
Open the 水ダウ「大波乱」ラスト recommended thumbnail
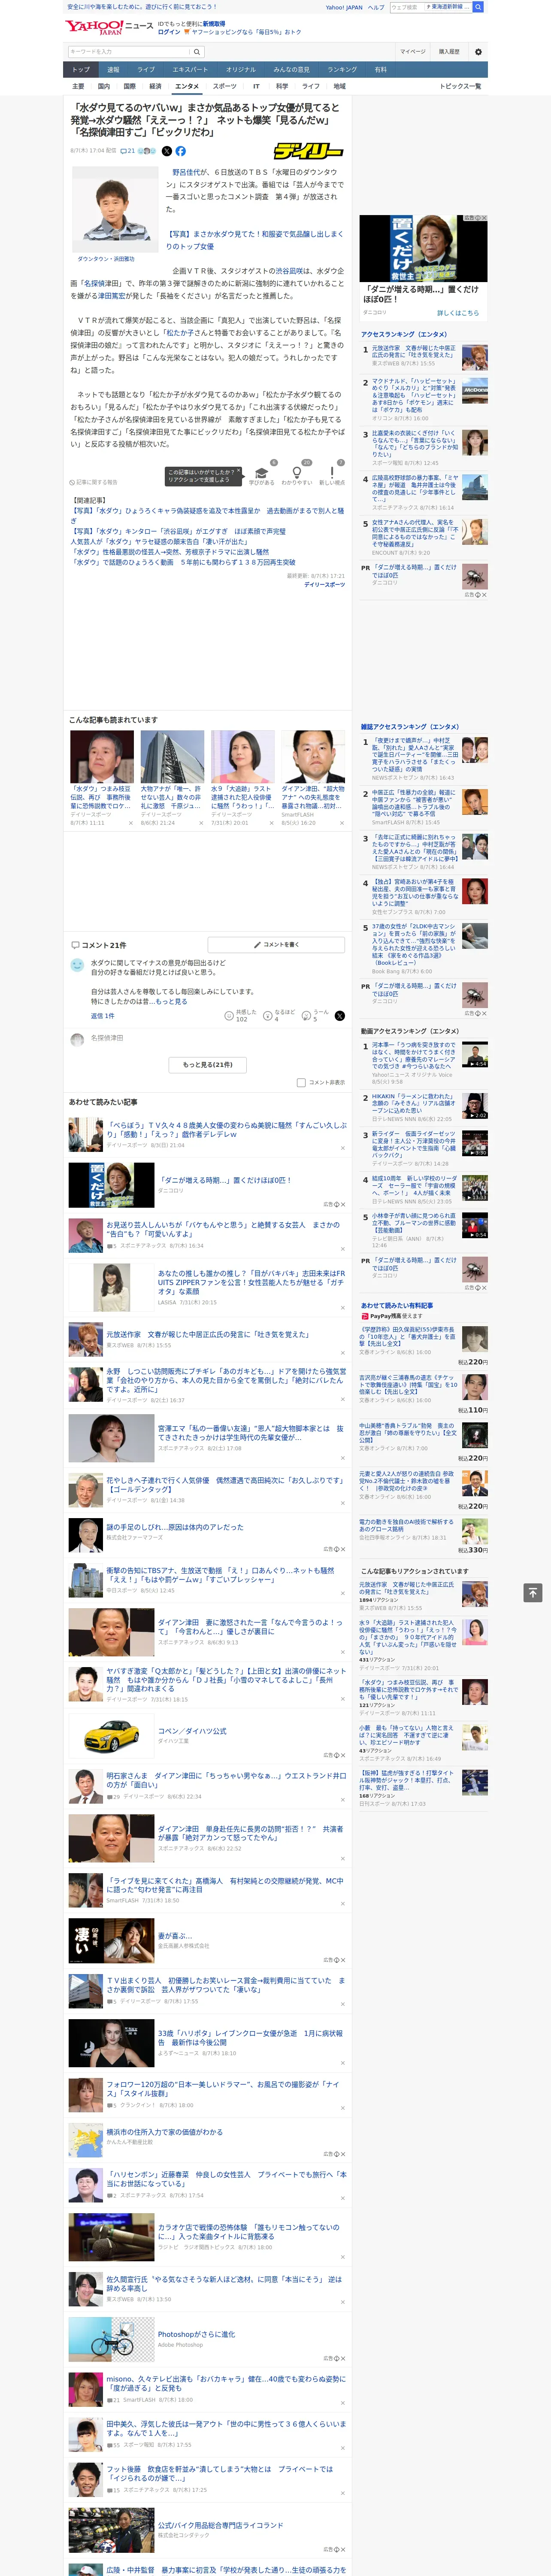tap(242, 756)
